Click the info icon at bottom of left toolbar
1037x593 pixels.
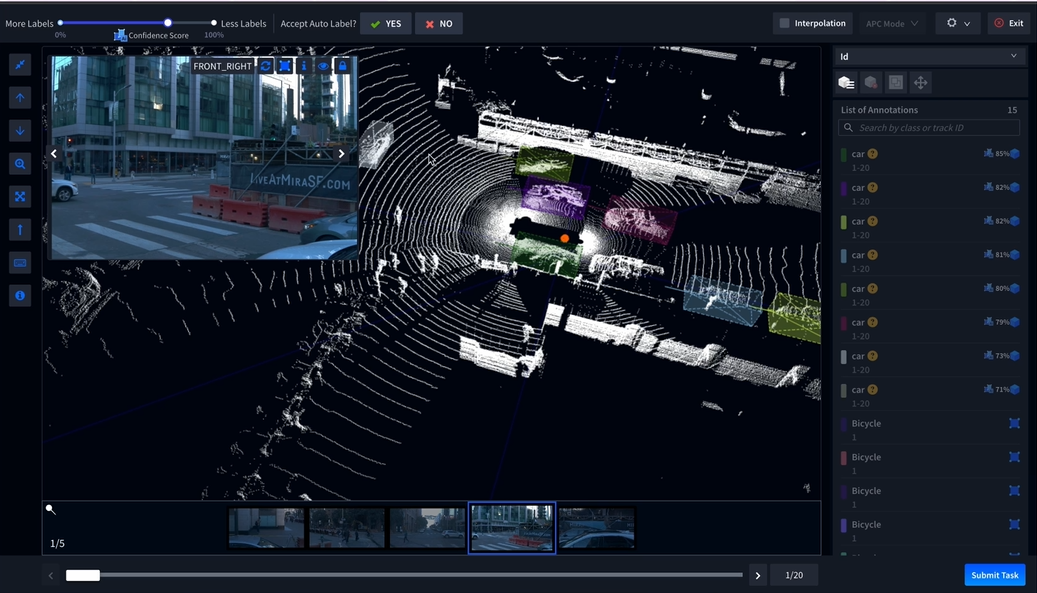[20, 296]
